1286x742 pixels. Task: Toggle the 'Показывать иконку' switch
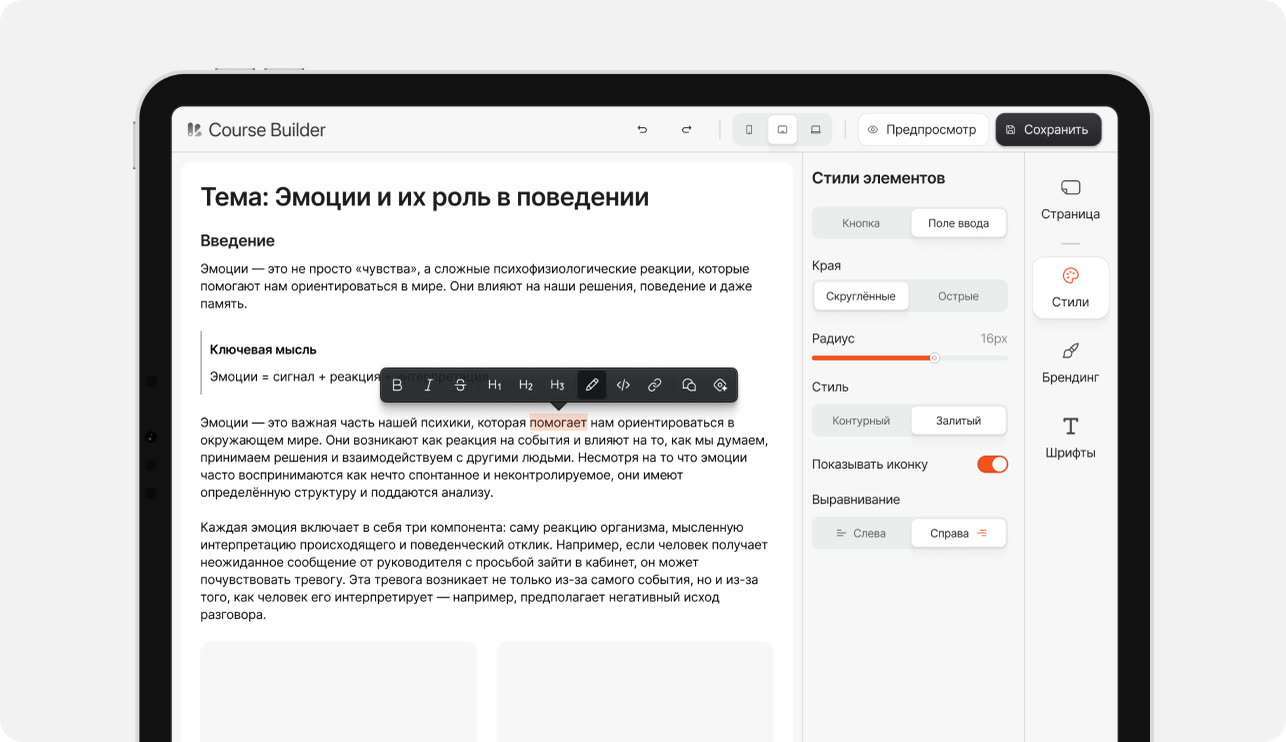coord(992,464)
